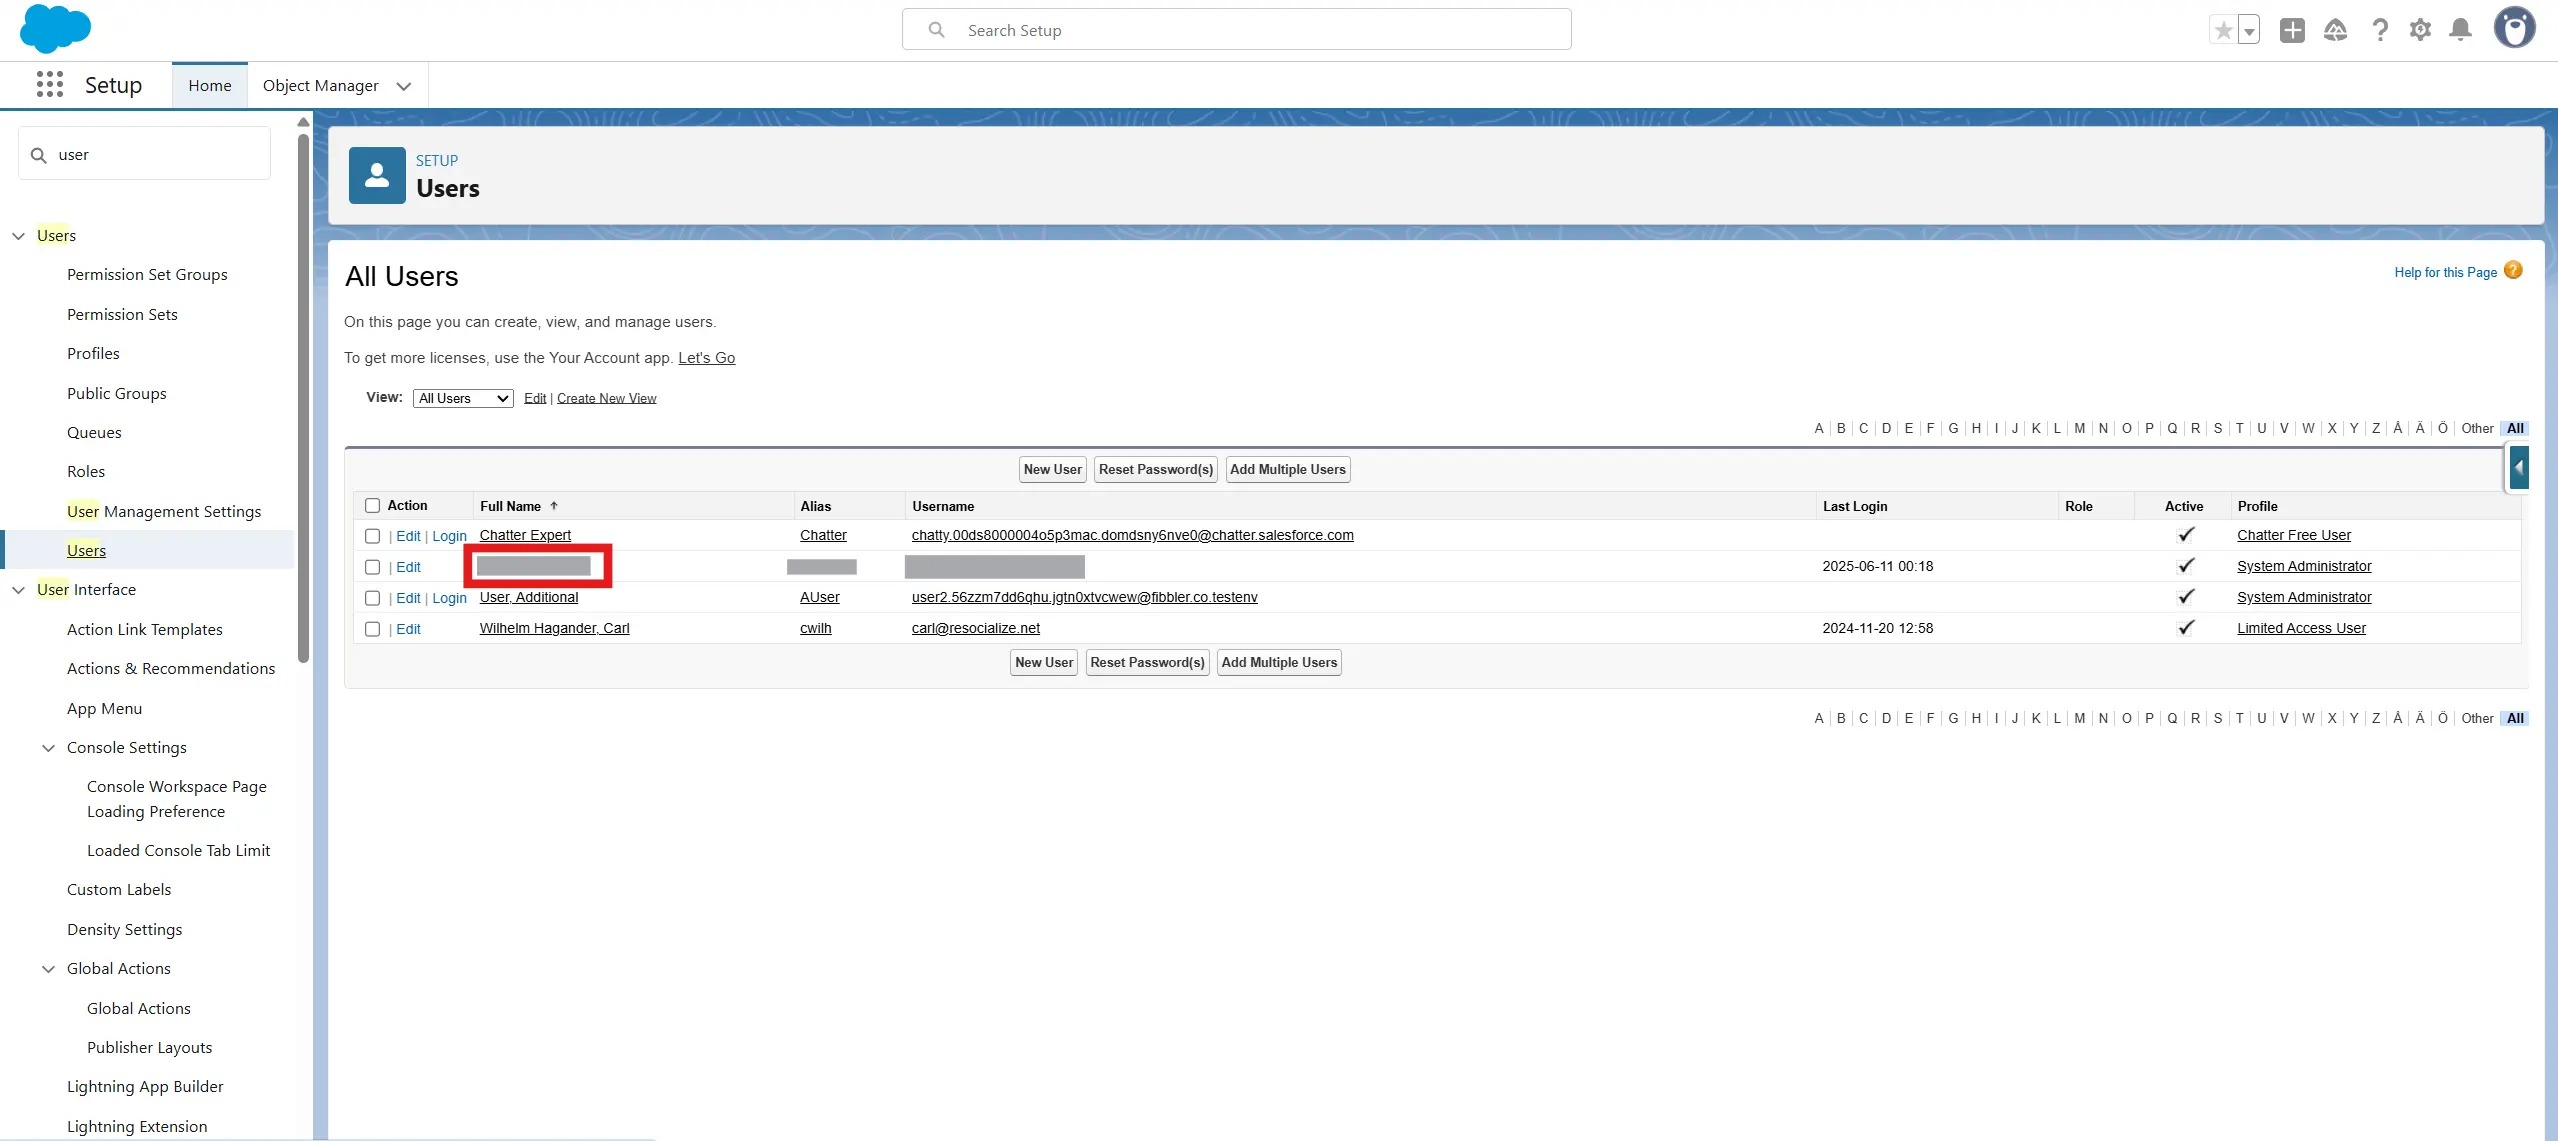Open Permission Sets in the sidebar

[x=122, y=314]
